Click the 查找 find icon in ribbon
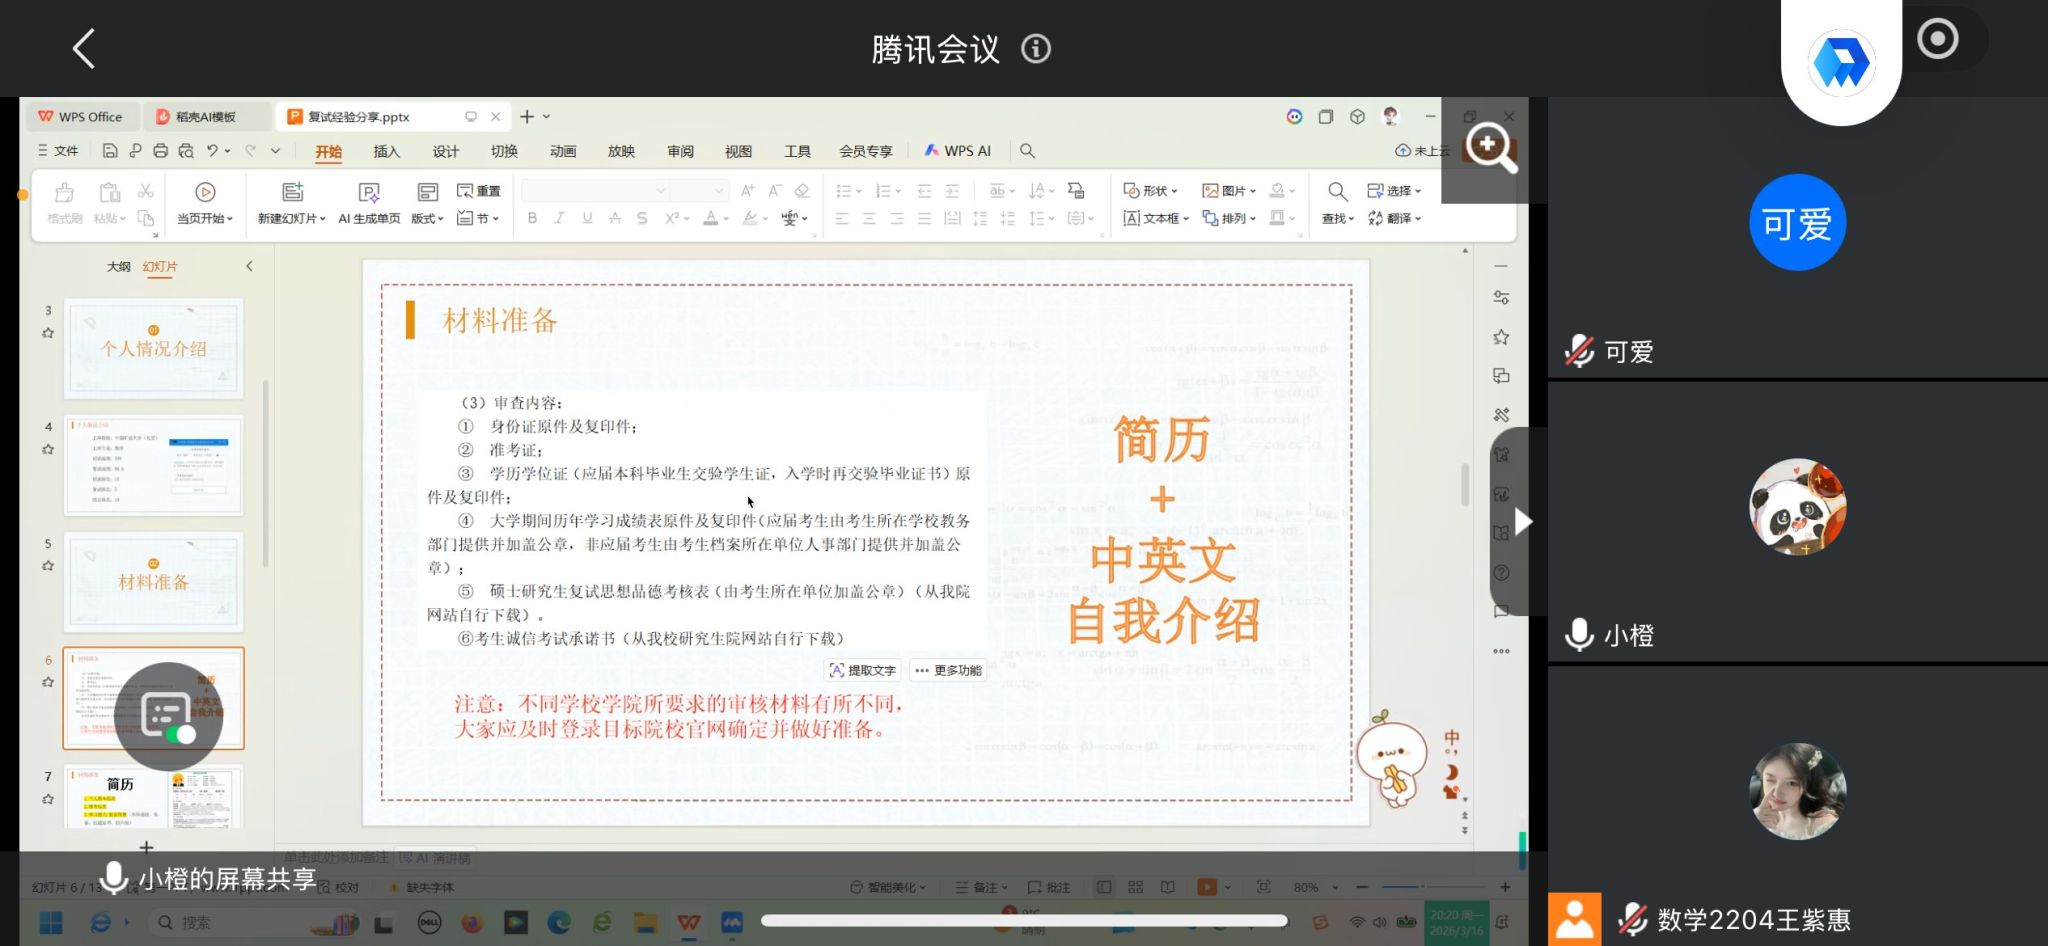This screenshot has height=946, width=2048. [1337, 192]
